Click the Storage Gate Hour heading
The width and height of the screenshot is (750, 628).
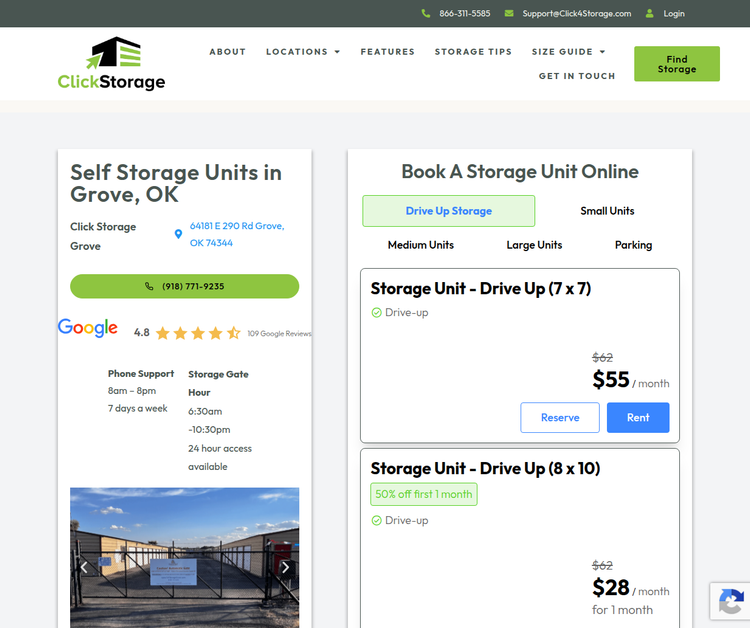(218, 383)
